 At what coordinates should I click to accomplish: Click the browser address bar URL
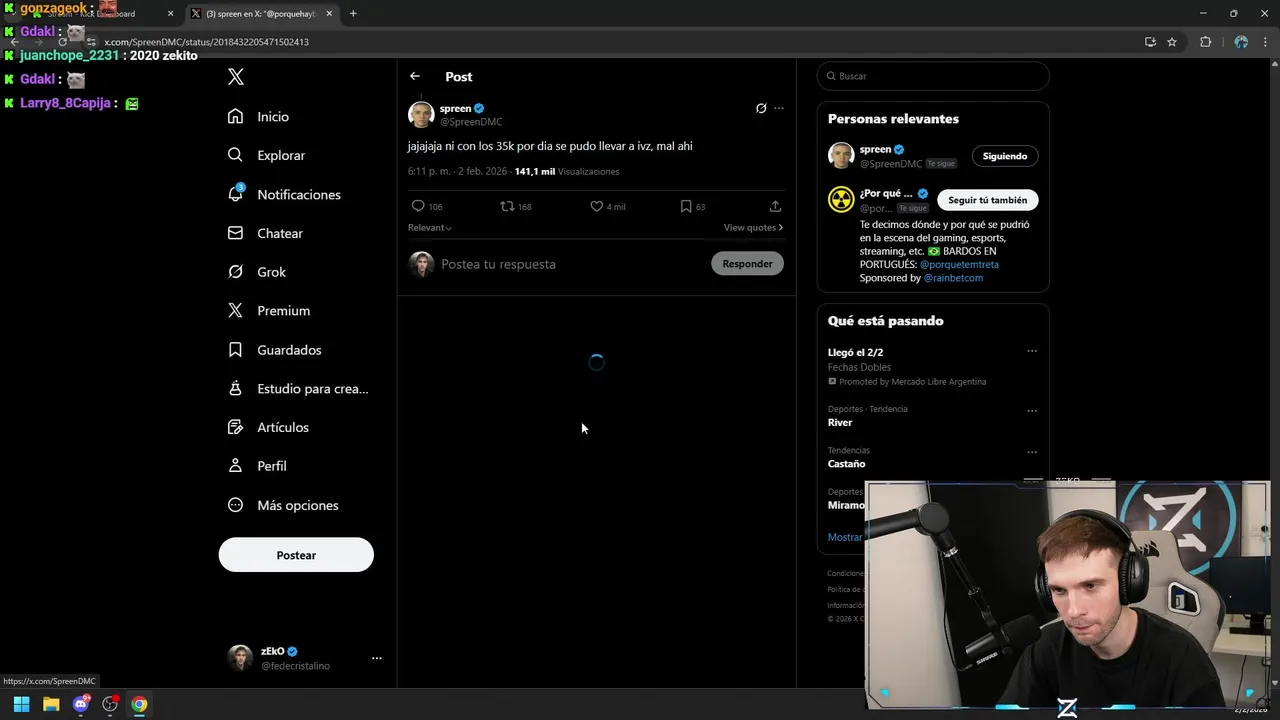pyautogui.click(x=206, y=42)
